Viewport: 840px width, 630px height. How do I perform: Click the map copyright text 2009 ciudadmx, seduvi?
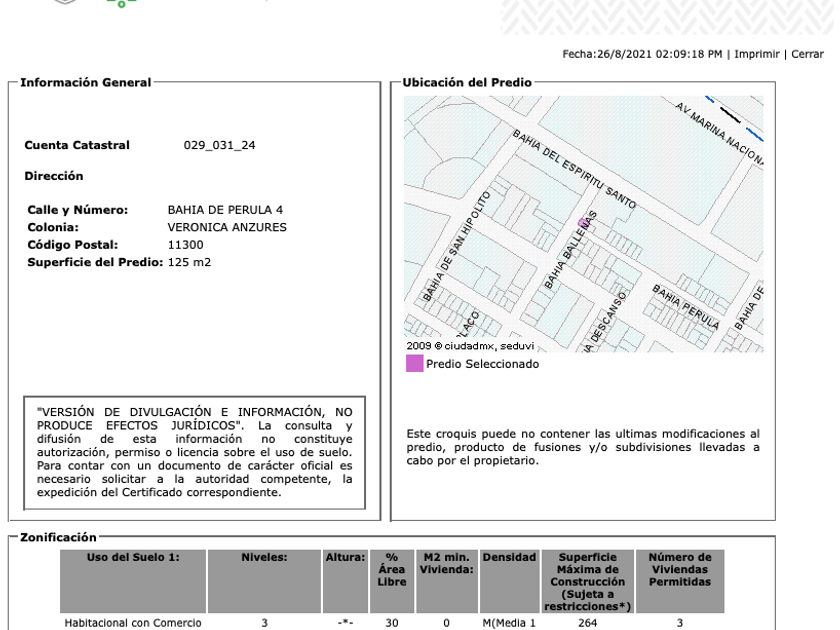[470, 346]
